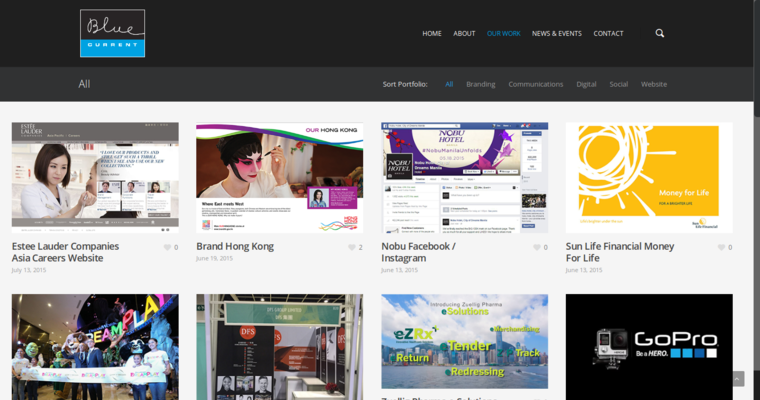Select Our Work in navigation

[x=504, y=33]
